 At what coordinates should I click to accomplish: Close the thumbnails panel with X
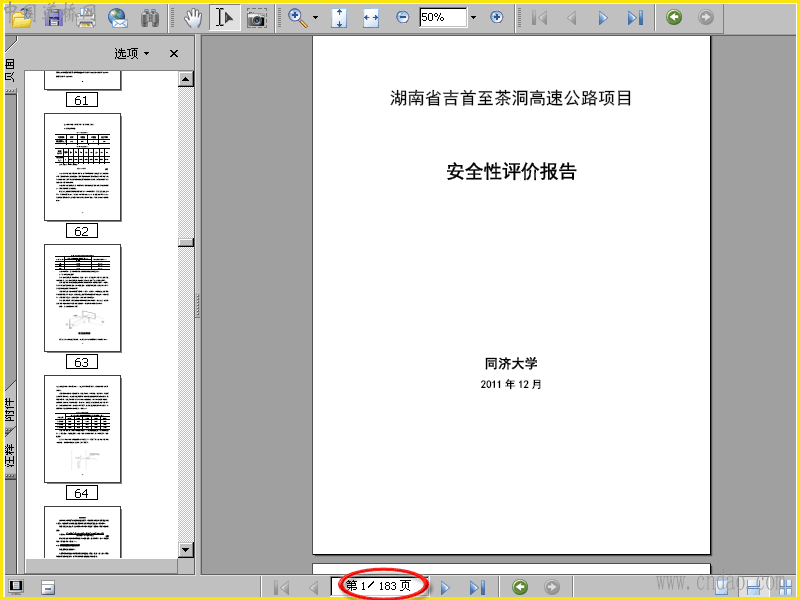(174, 53)
